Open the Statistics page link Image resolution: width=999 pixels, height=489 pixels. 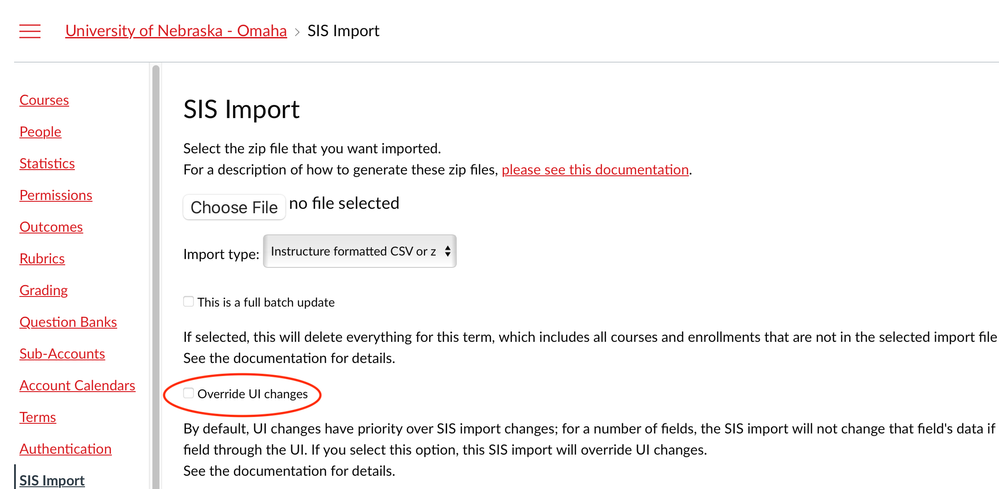[47, 164]
